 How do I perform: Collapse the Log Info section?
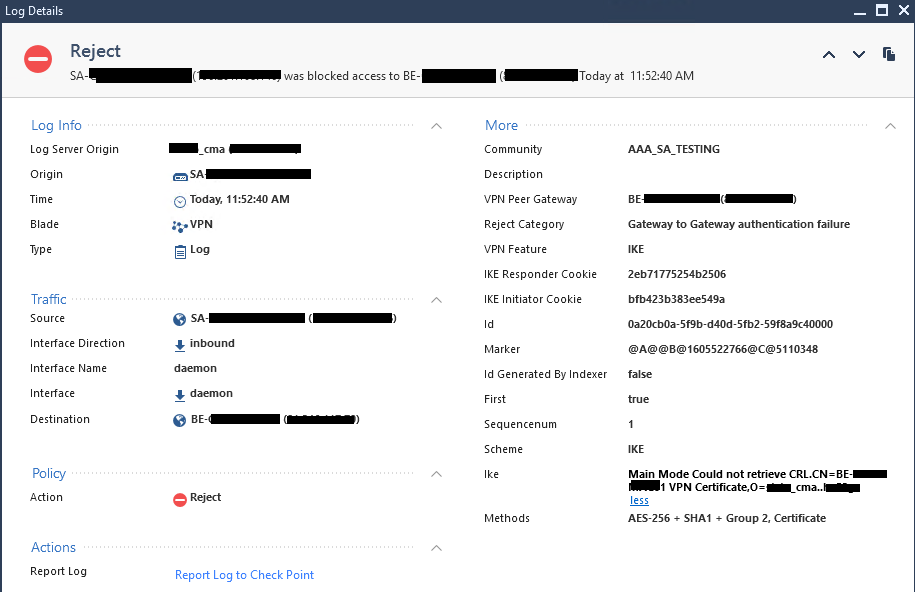[436, 126]
